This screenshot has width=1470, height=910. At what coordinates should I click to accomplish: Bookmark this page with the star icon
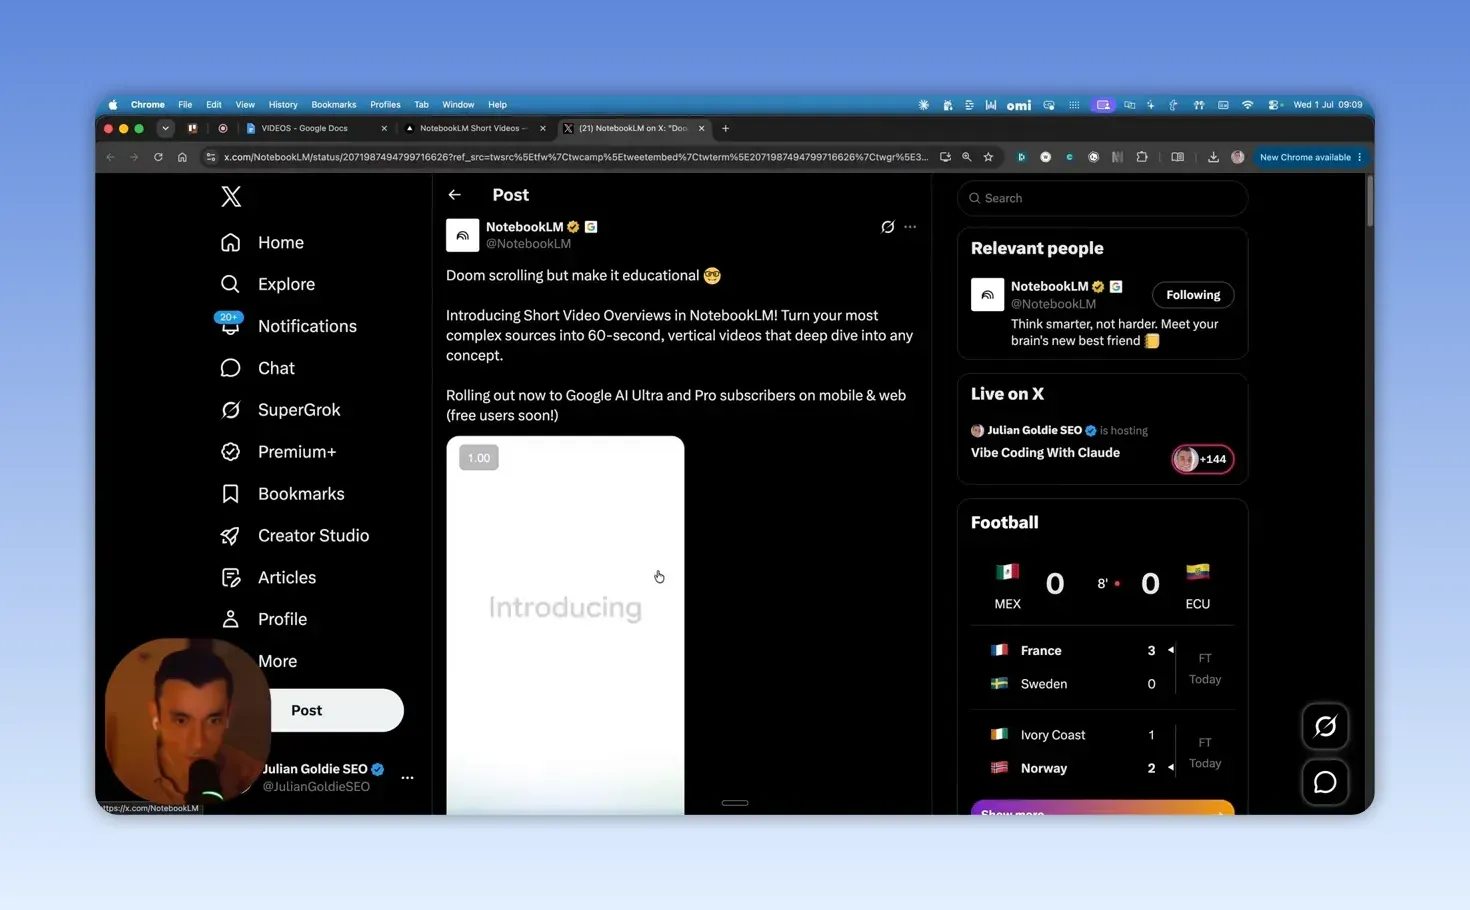click(x=988, y=157)
